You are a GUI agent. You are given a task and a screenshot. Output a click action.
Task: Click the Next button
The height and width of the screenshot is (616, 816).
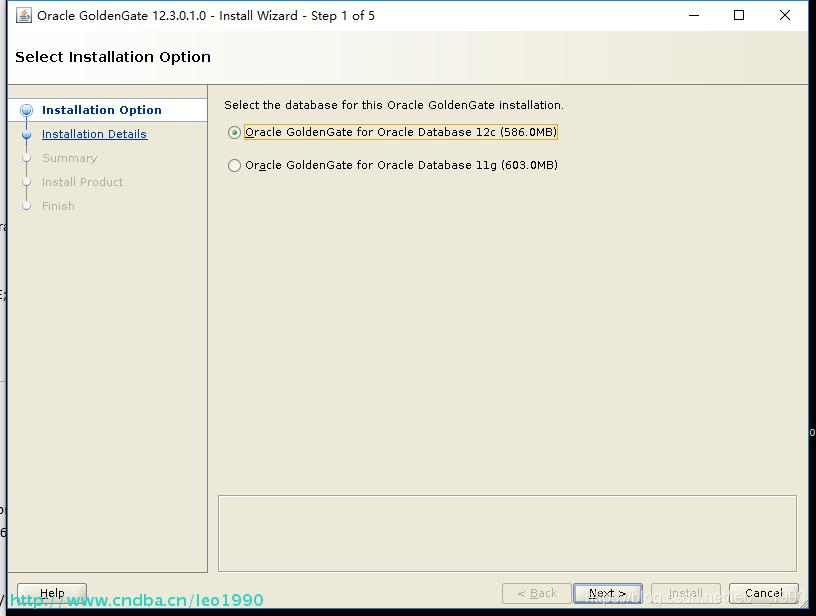(x=607, y=593)
